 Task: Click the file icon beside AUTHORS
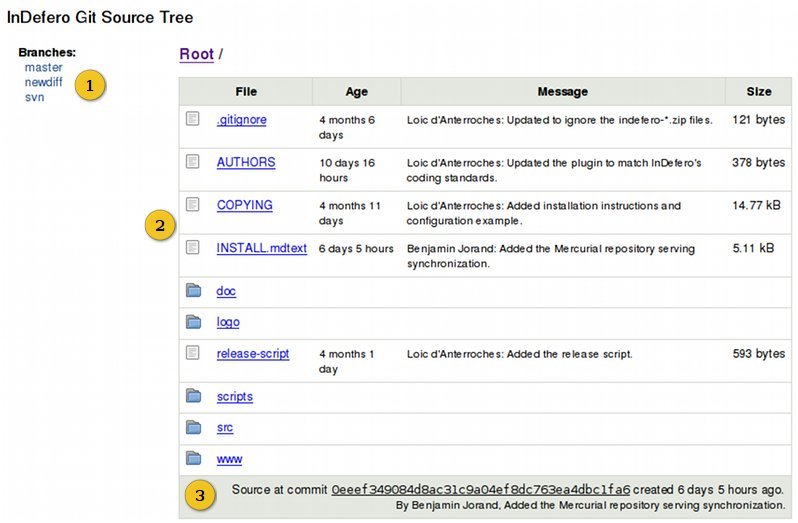pos(192,161)
